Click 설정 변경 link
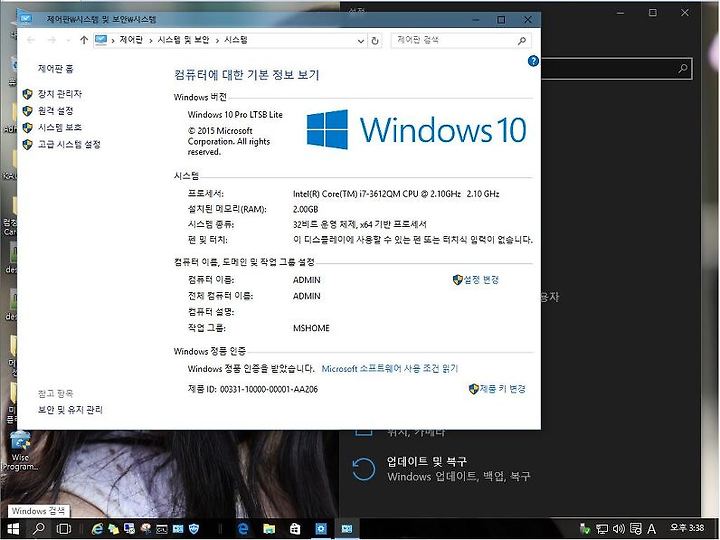This screenshot has width=720, height=540. point(481,280)
